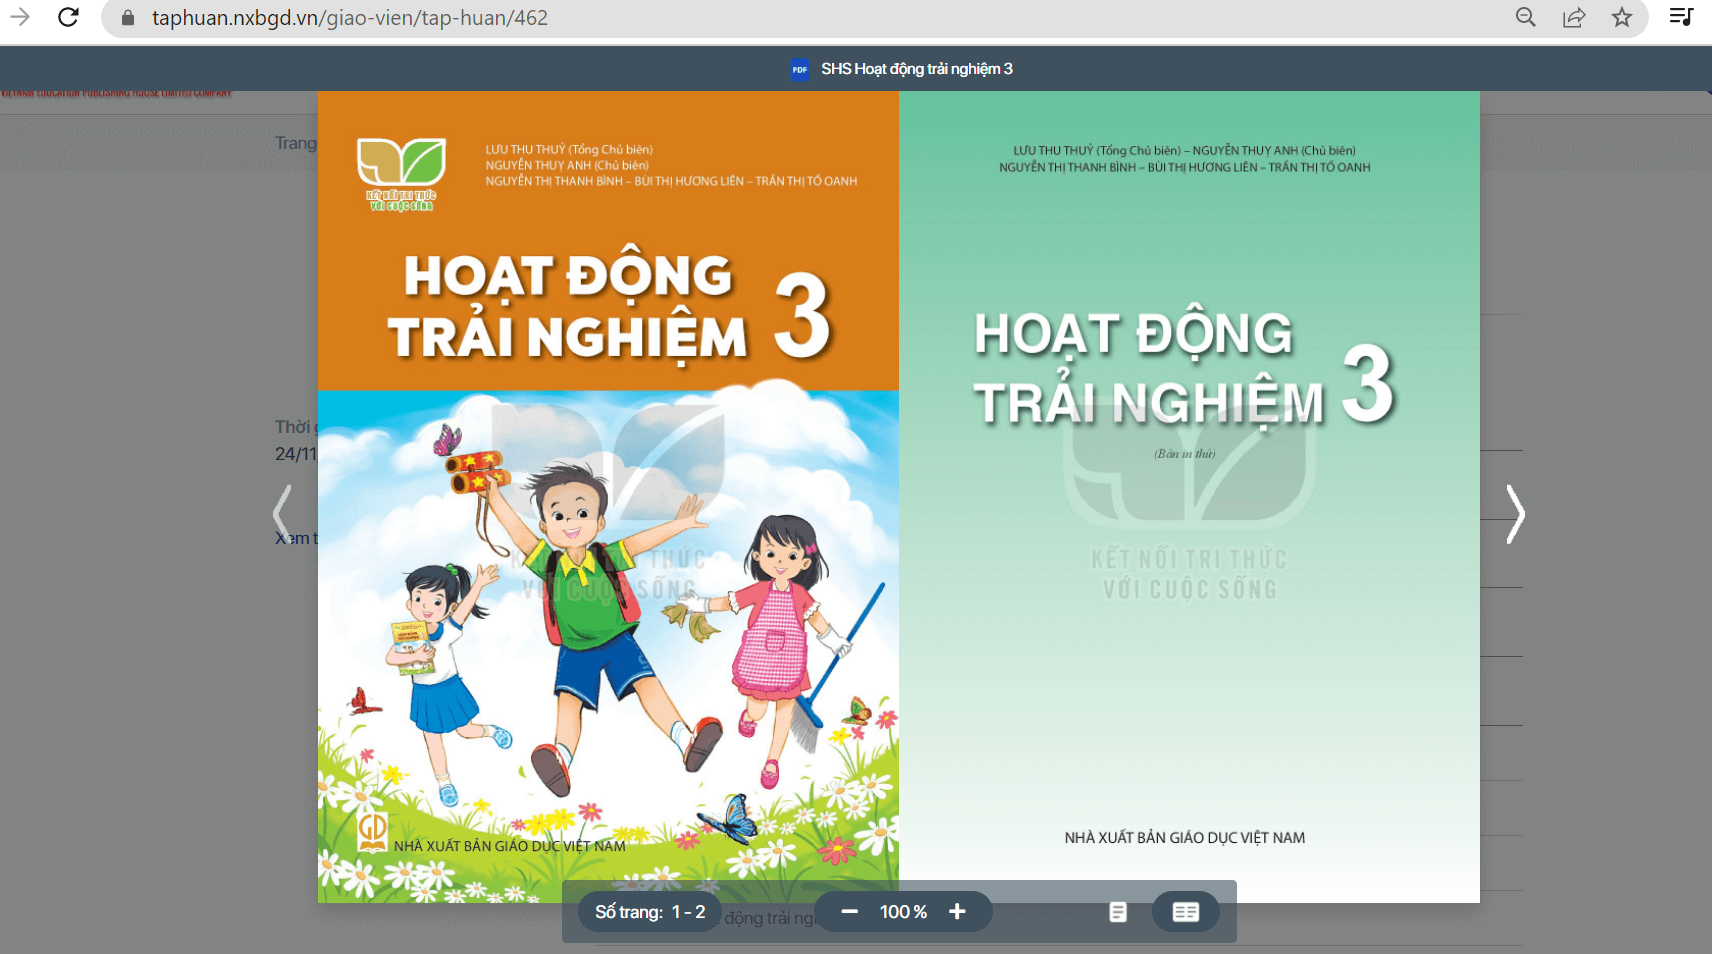Go forward with the browser arrow
Viewport: 1712px width, 954px height.
(20, 17)
